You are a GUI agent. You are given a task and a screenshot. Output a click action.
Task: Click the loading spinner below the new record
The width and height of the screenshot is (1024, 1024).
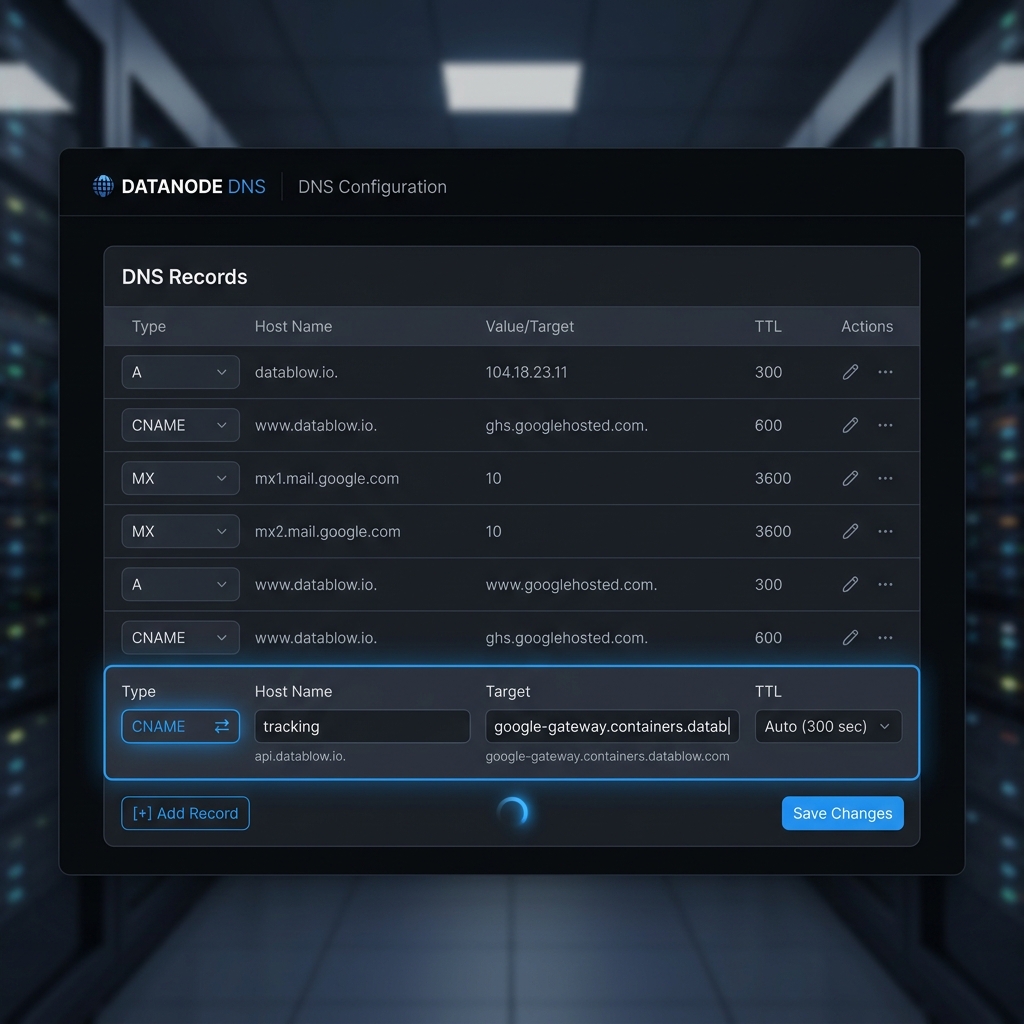pos(513,812)
